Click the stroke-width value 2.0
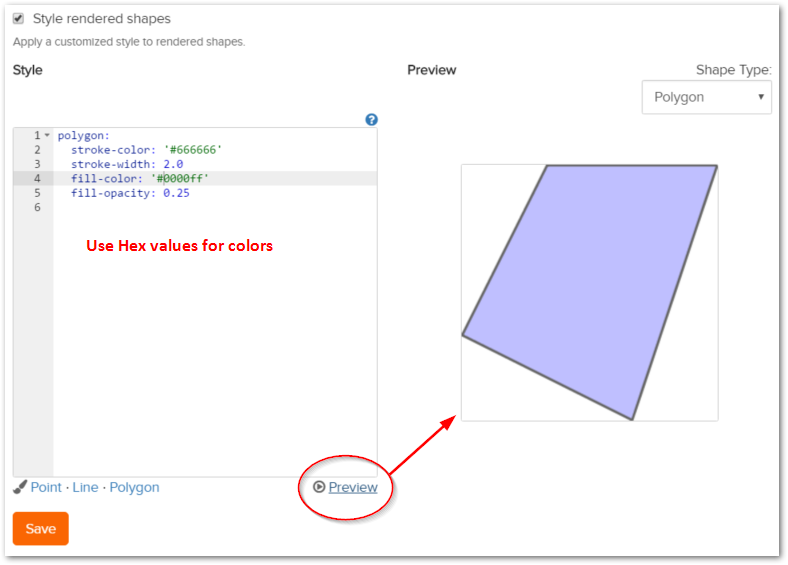This screenshot has height=565, width=788. tap(173, 164)
